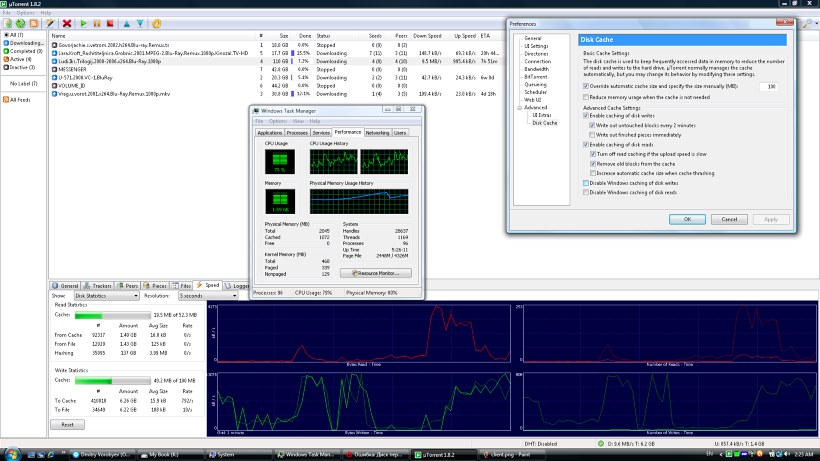This screenshot has height=461, width=820.
Task: Click the Add Torrent toolbar icon
Action: coord(8,22)
